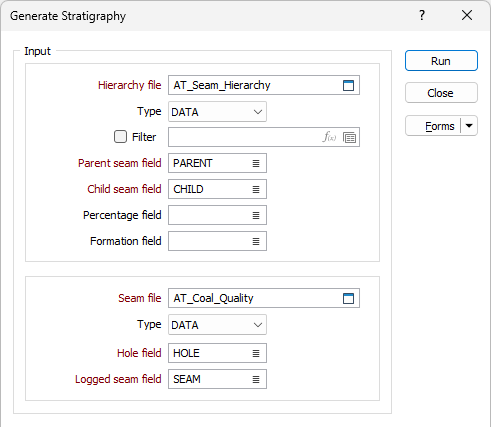Open field list for Parent seam field
This screenshot has height=427, width=491.
(256, 163)
